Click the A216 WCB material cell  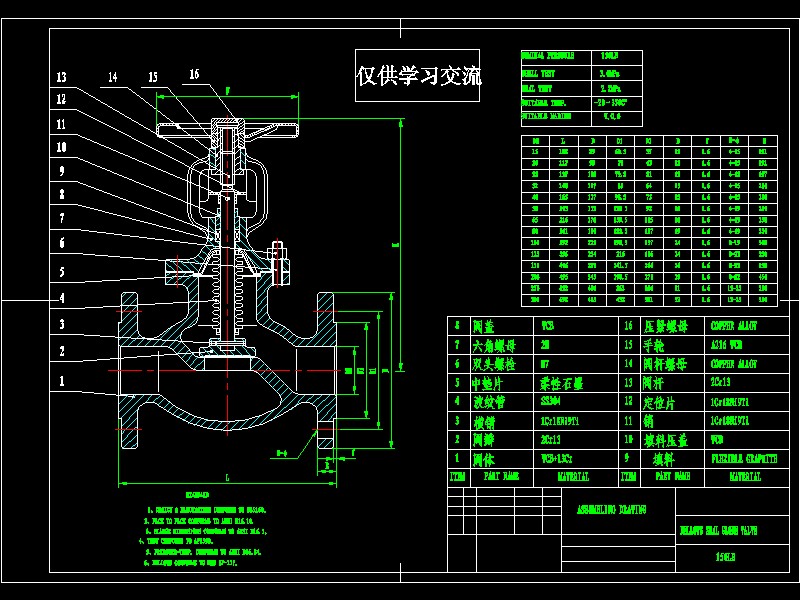click(727, 344)
